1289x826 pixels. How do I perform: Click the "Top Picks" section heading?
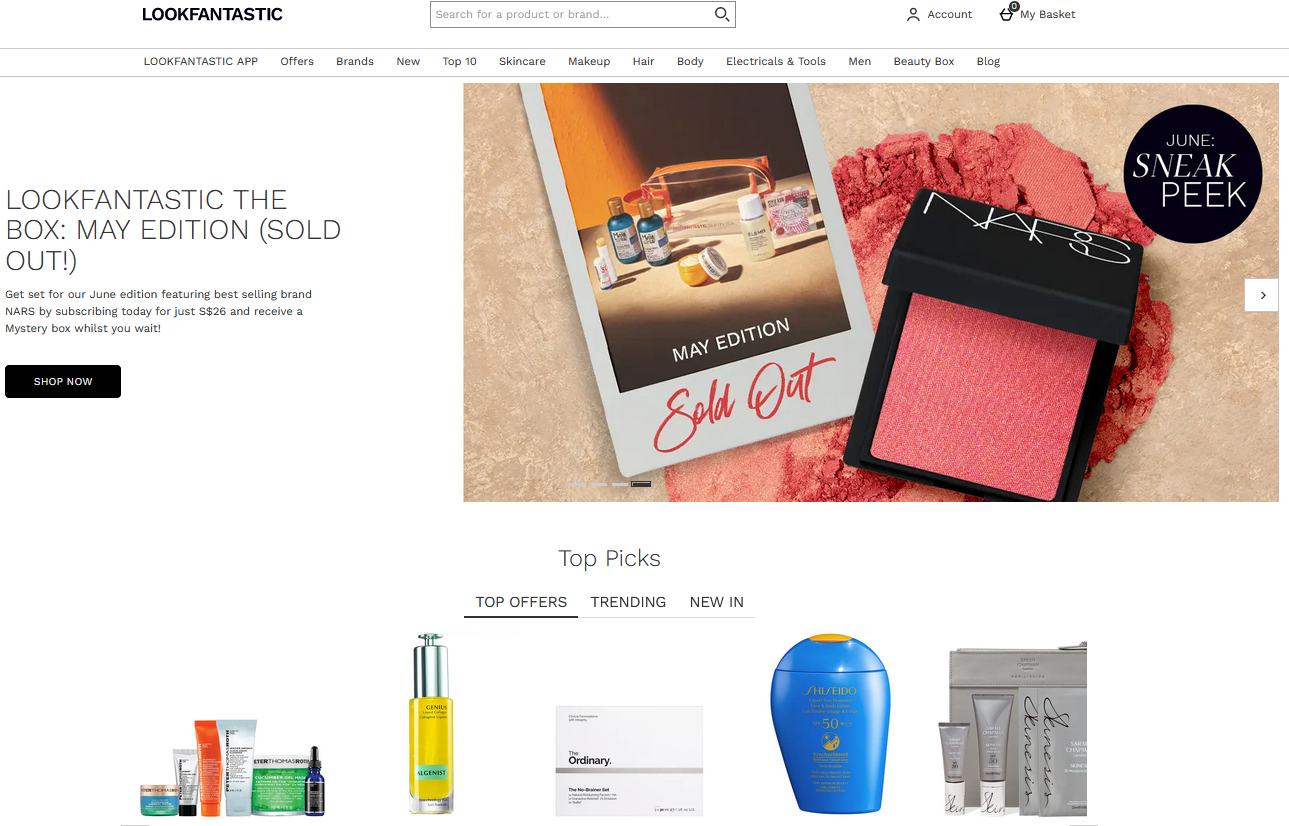click(x=609, y=558)
